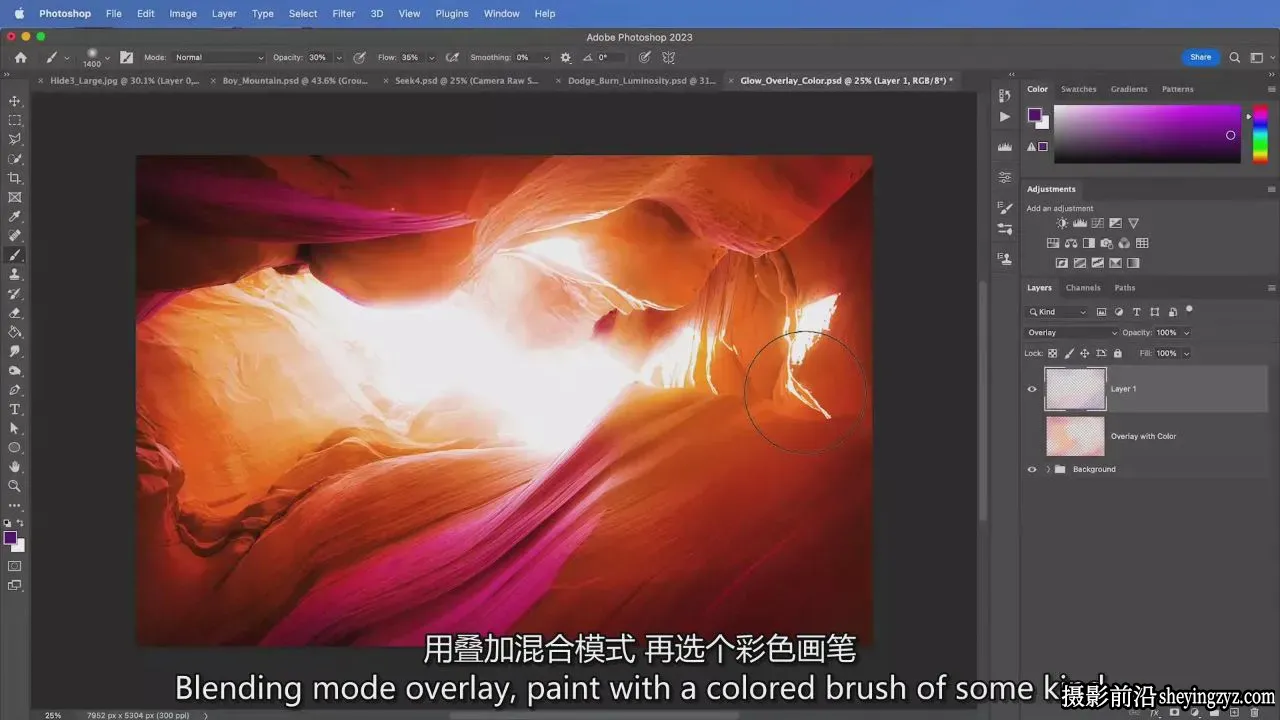Activate the Zoom tool

(x=15, y=485)
